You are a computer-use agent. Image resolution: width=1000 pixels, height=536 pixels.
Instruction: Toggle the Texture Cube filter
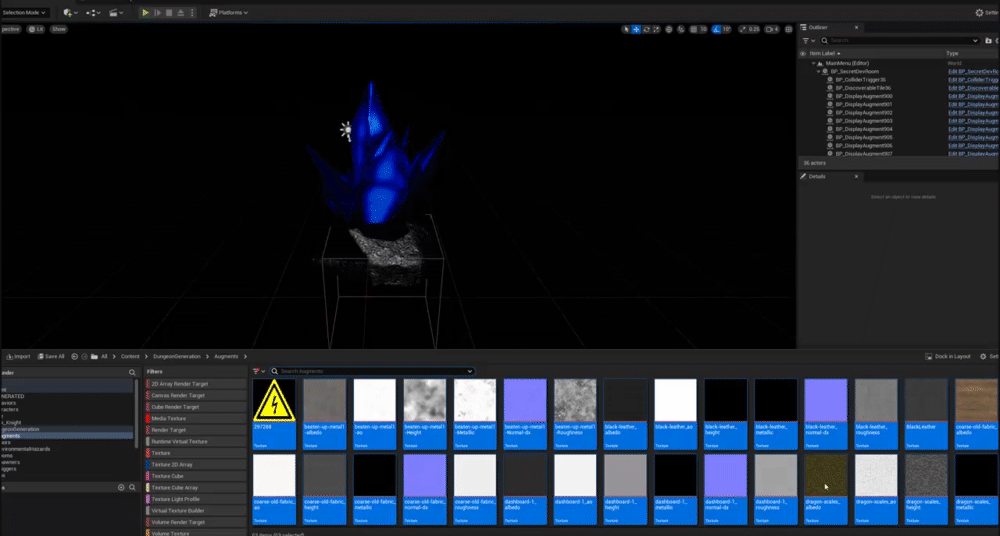coord(196,476)
